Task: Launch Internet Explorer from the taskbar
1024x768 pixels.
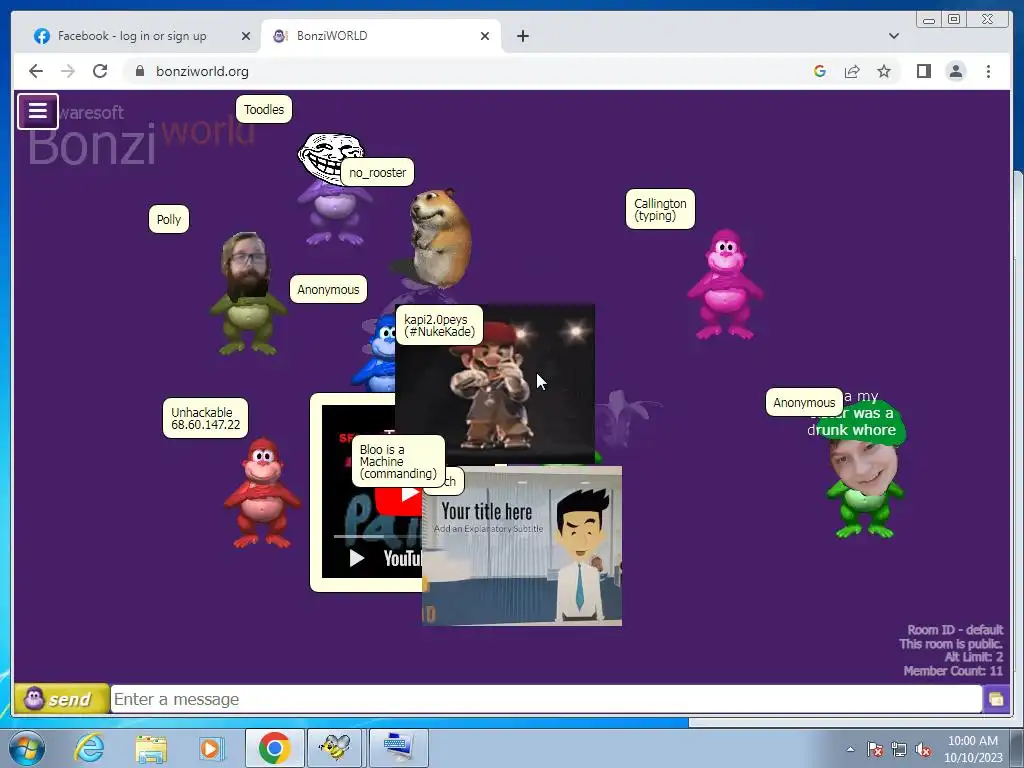Action: pos(89,748)
